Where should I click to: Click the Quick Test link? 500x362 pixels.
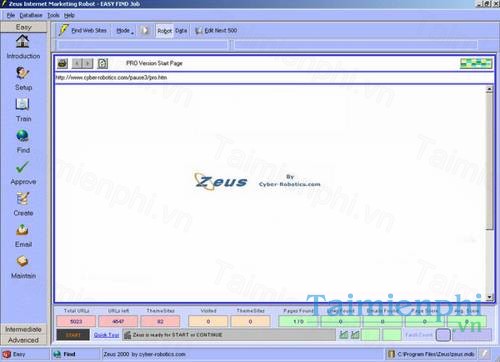pyautogui.click(x=106, y=335)
